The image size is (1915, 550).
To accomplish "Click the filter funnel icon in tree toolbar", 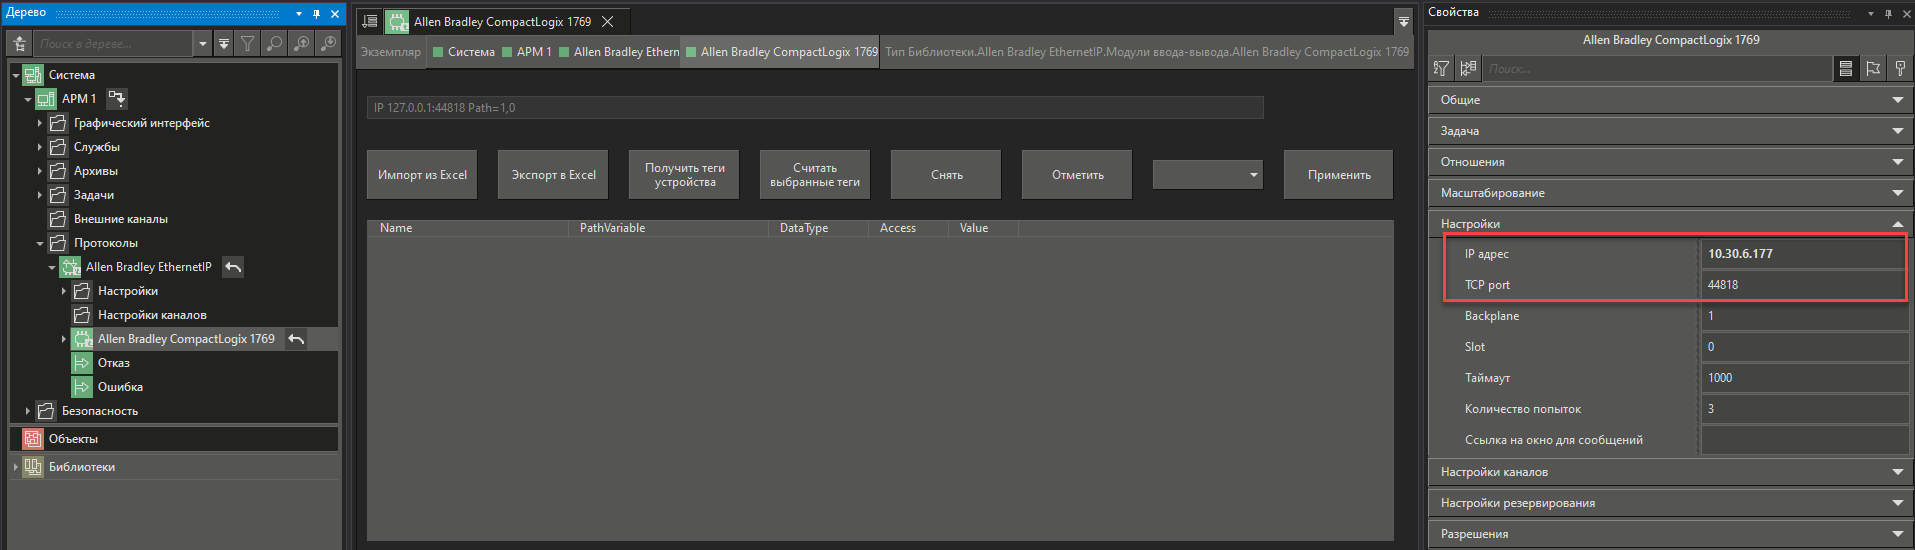I will tap(247, 43).
